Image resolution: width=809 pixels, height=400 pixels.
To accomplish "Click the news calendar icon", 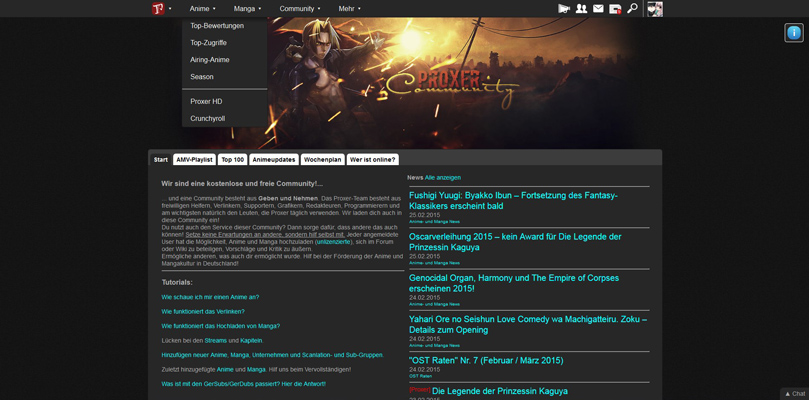I will click(x=615, y=9).
